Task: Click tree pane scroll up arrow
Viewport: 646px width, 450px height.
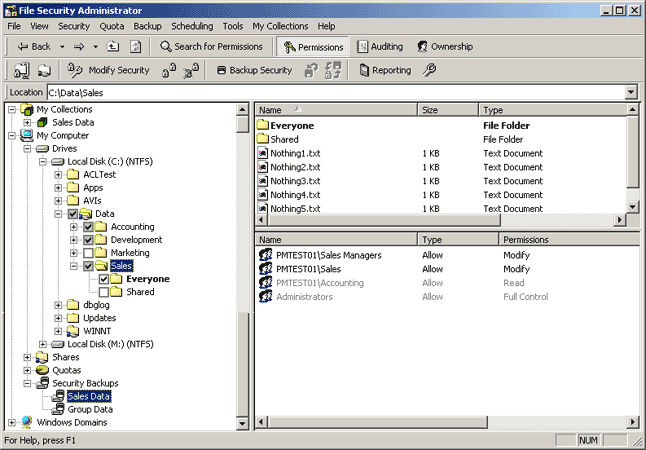Action: tap(242, 110)
